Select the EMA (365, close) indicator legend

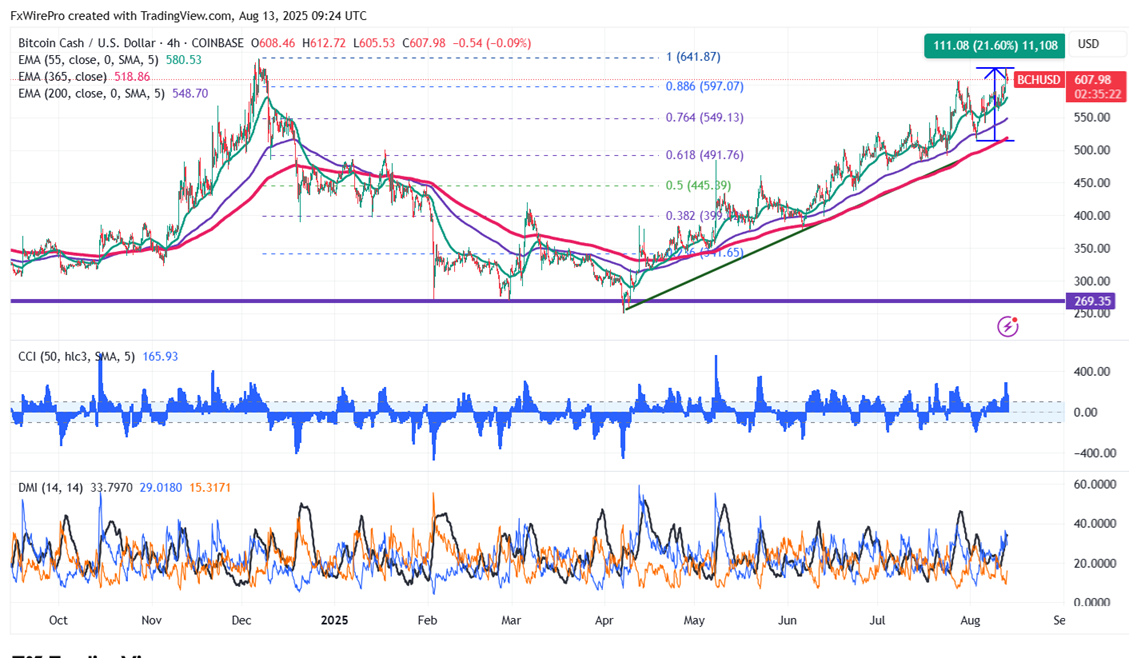63,76
